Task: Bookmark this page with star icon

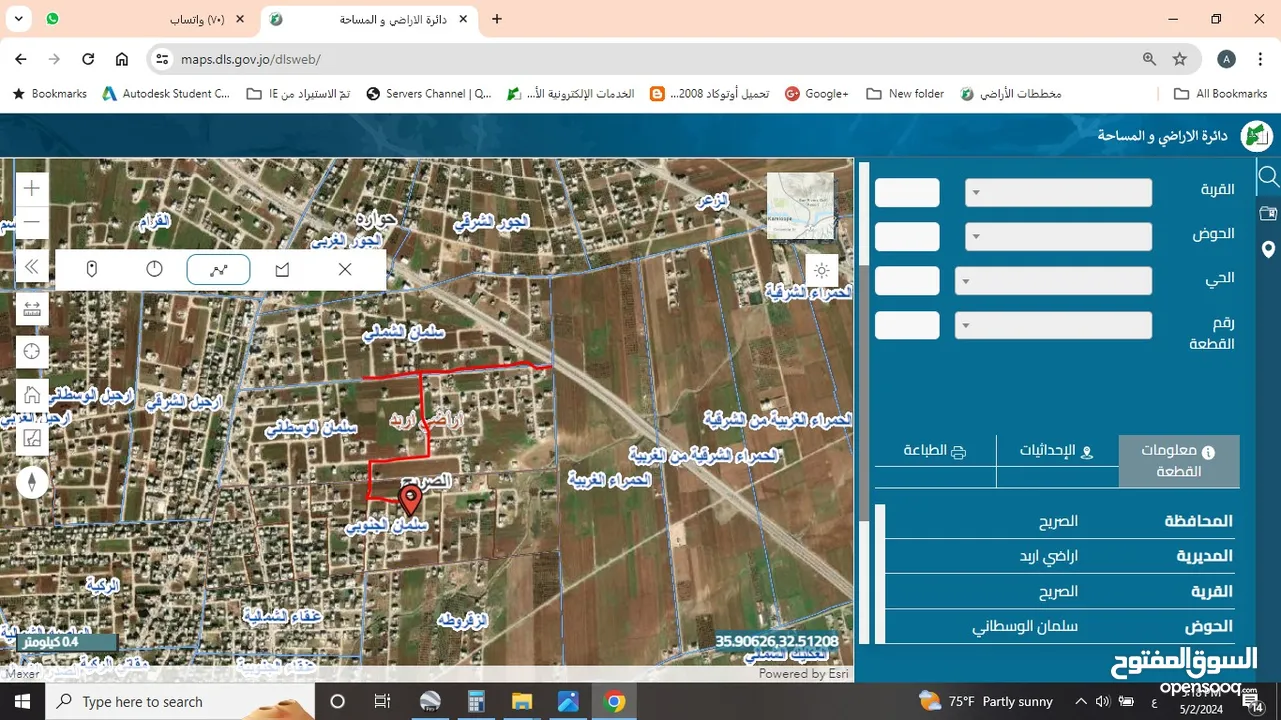Action: point(1180,59)
